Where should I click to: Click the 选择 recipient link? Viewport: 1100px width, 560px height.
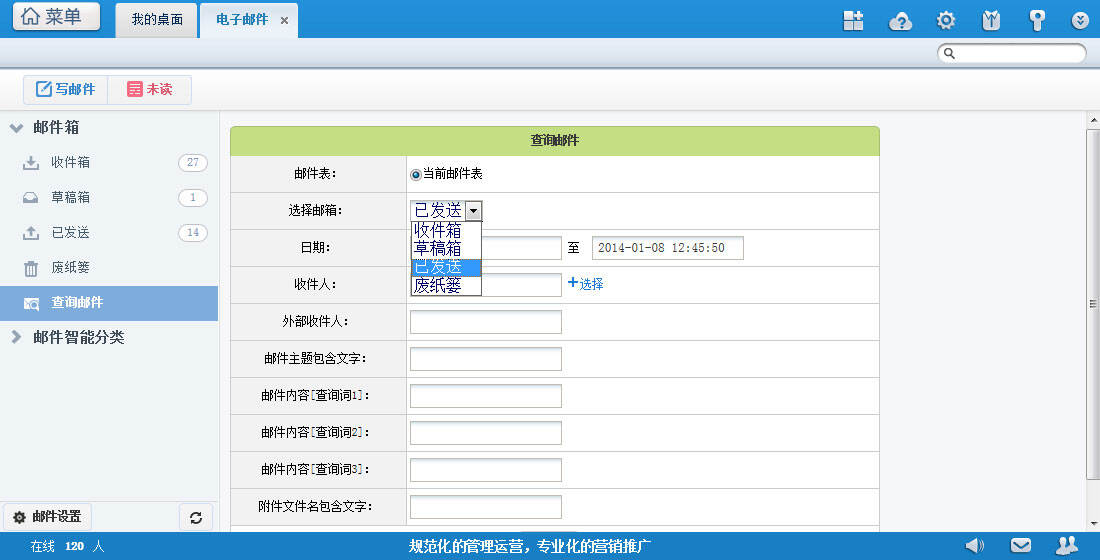click(586, 284)
